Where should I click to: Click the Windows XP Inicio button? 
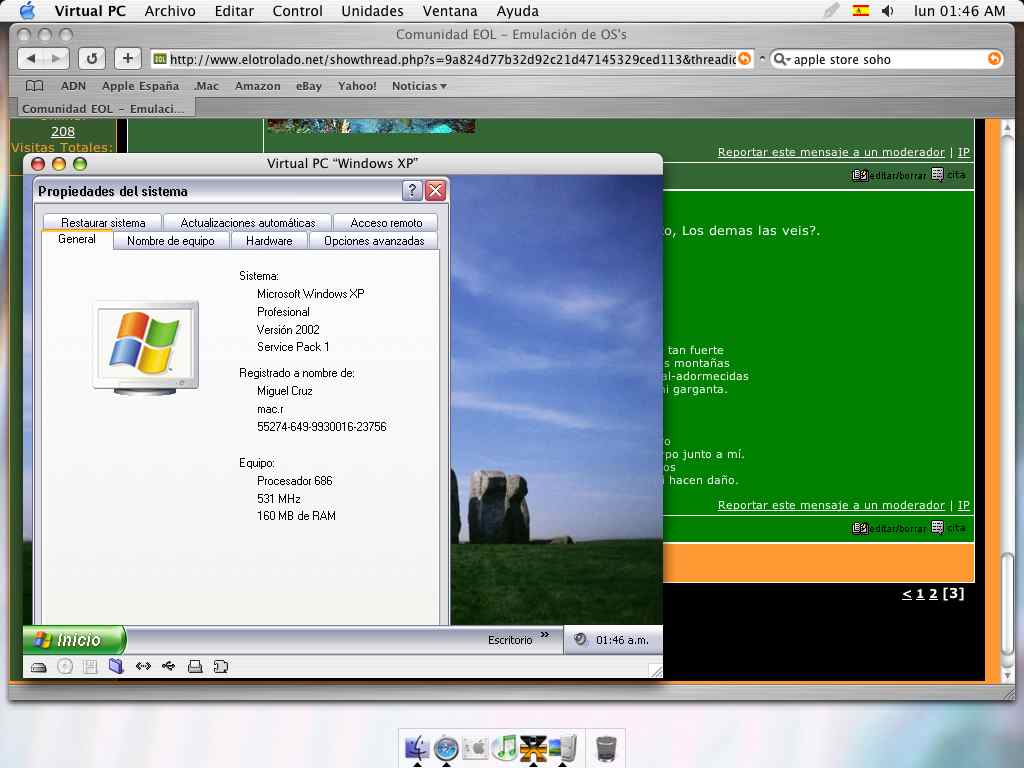coord(74,639)
